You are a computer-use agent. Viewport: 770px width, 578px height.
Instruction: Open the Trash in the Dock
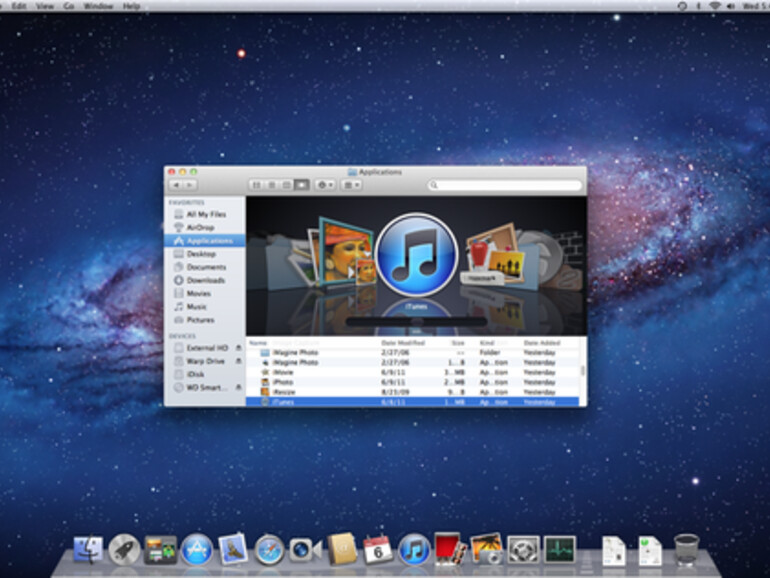click(x=687, y=550)
